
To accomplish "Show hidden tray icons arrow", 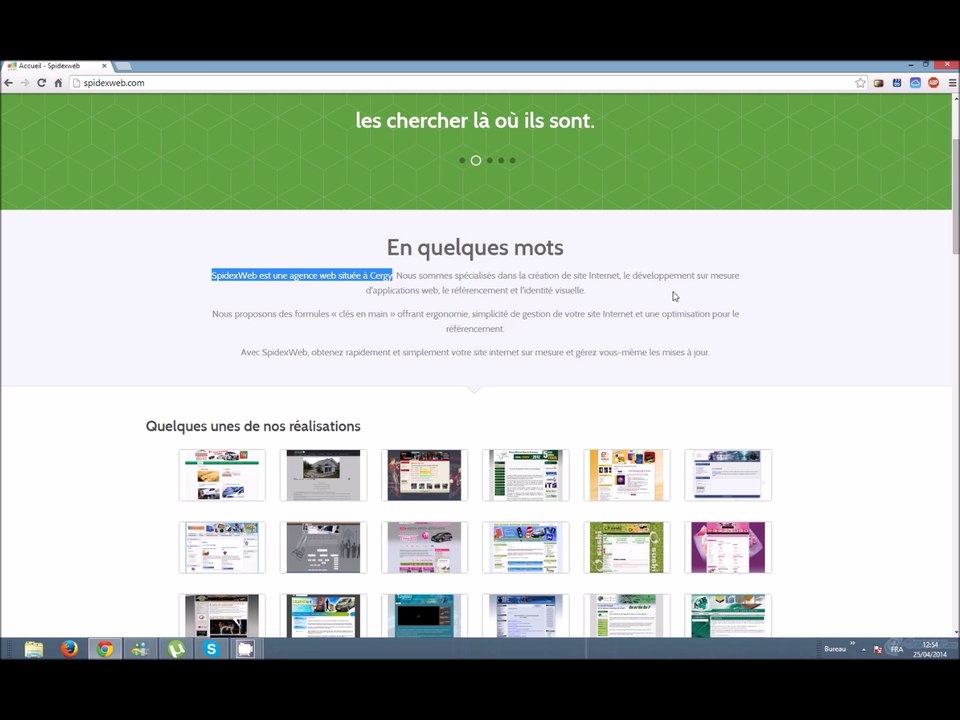I will pyautogui.click(x=864, y=650).
